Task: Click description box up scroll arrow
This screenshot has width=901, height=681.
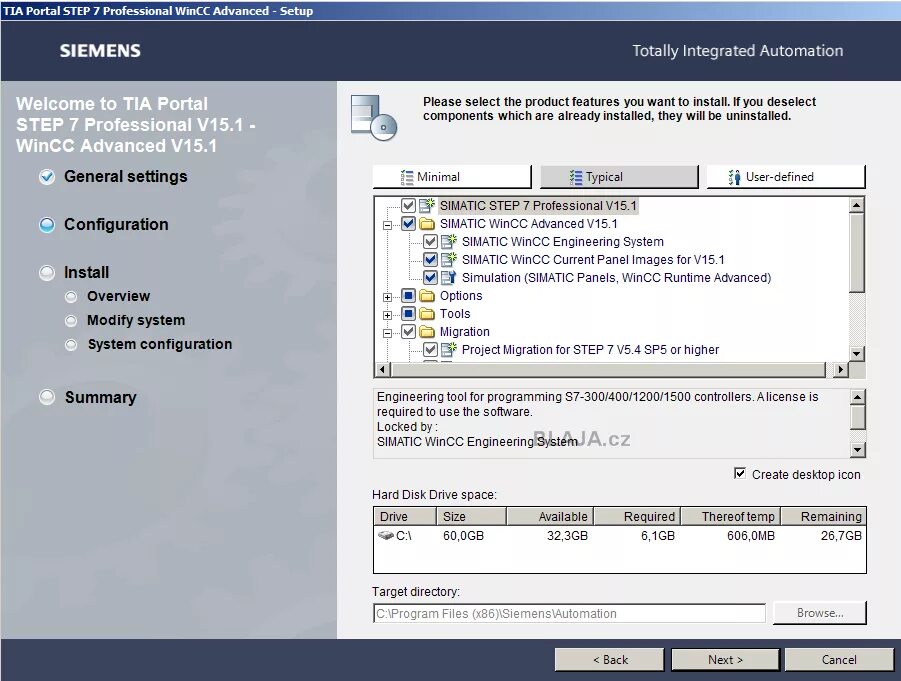Action: pos(857,397)
